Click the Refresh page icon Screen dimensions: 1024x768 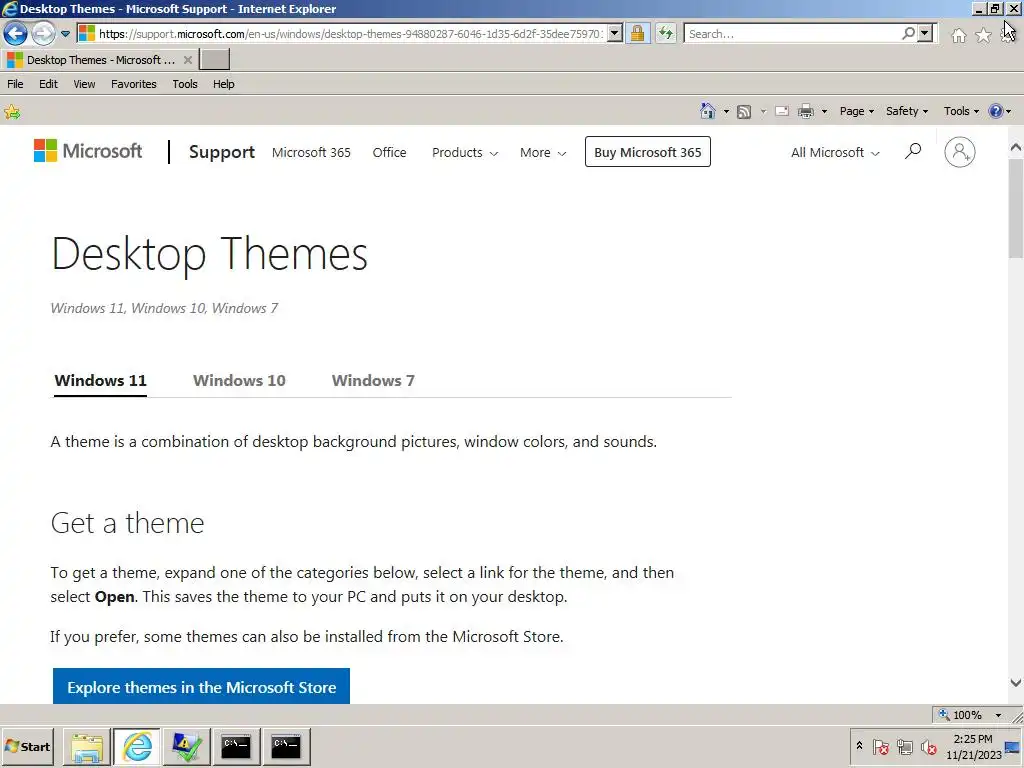click(x=665, y=33)
